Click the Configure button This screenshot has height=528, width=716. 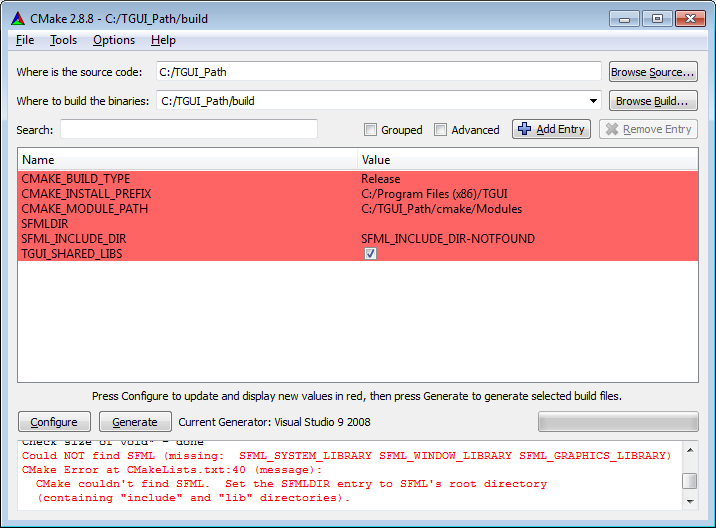click(54, 422)
